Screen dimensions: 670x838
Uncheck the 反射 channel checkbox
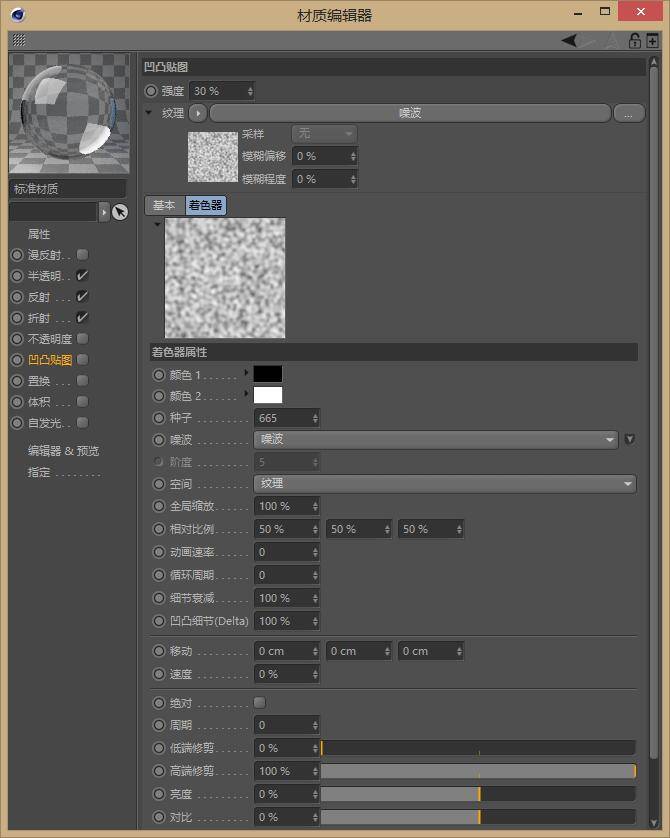(83, 297)
